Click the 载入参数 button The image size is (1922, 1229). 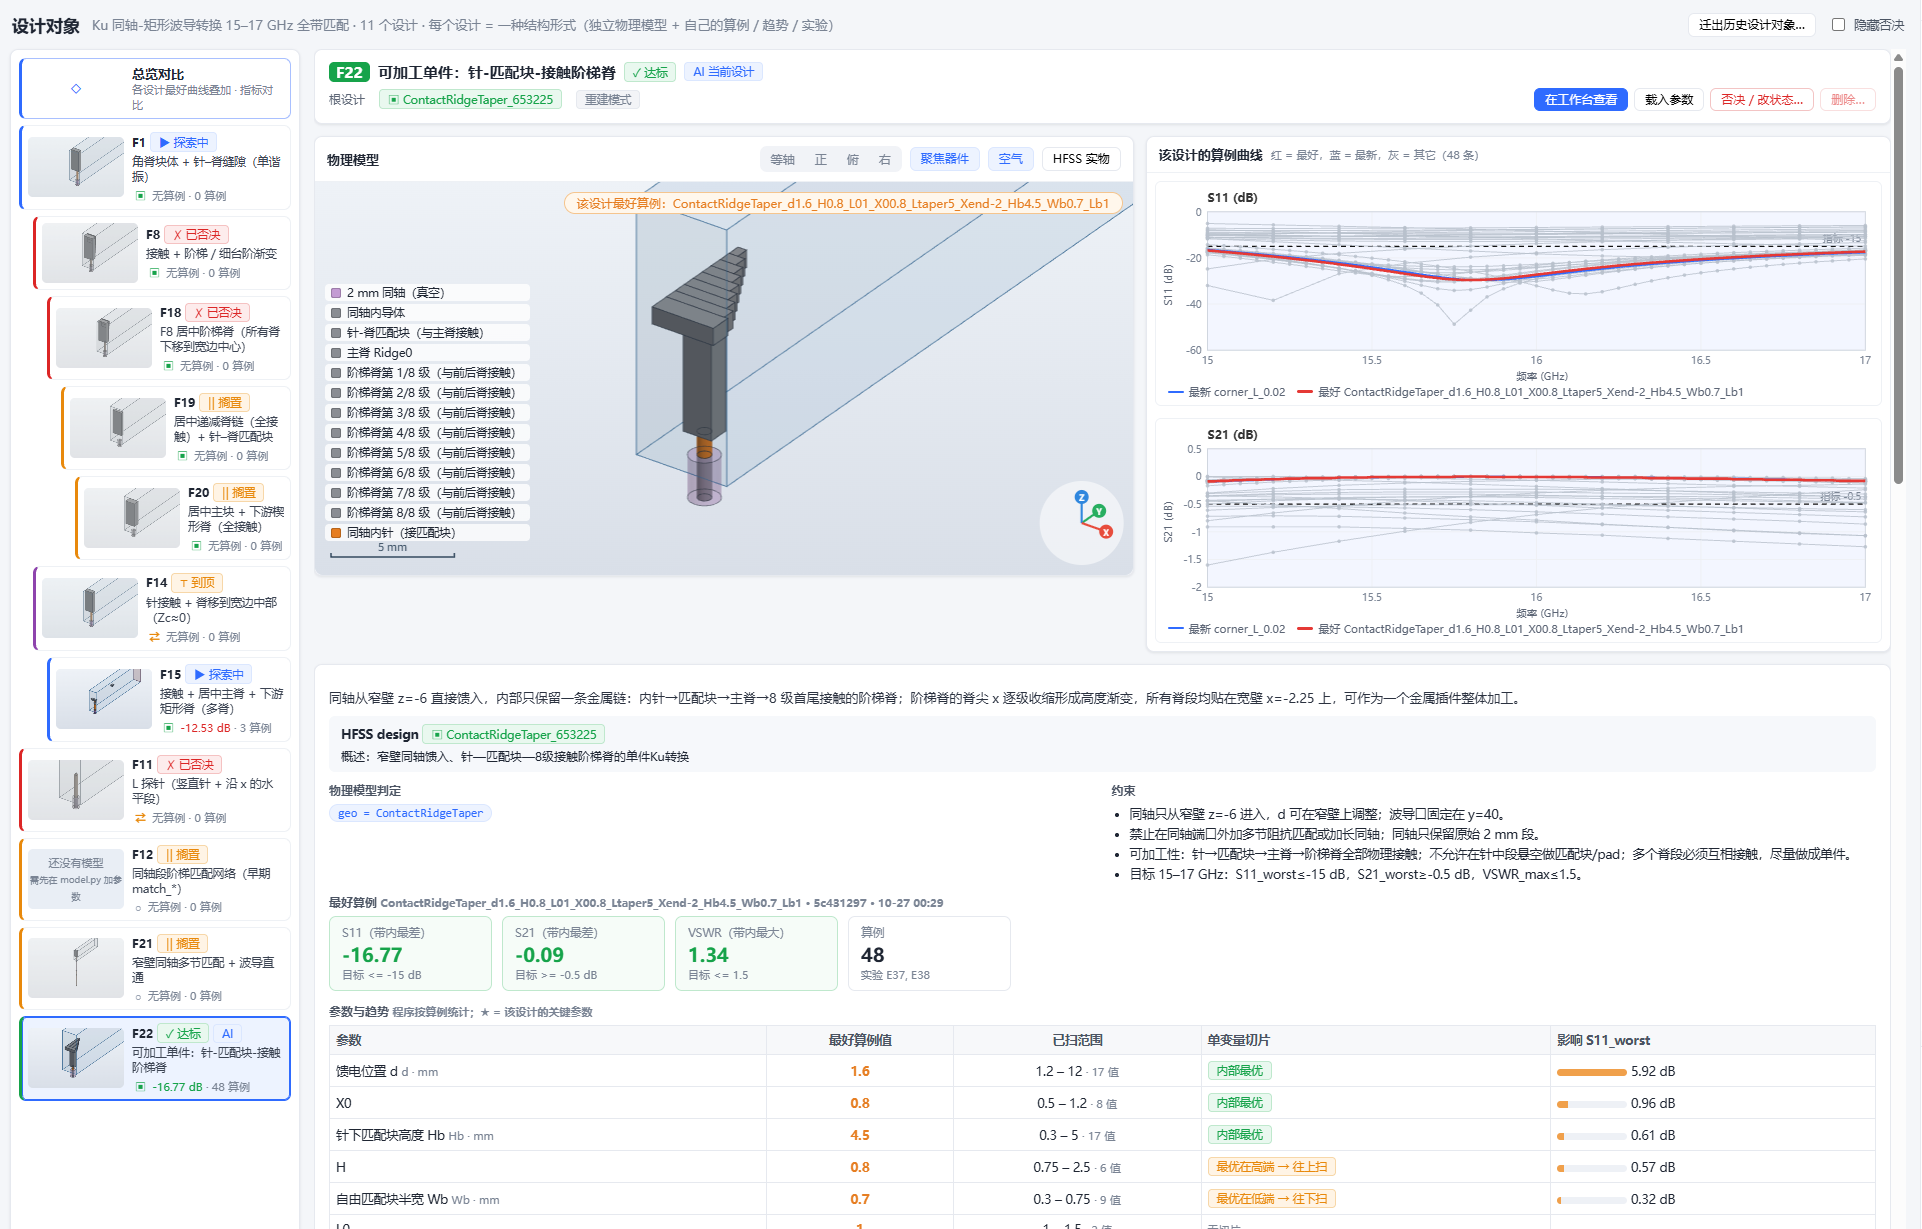click(x=1668, y=100)
